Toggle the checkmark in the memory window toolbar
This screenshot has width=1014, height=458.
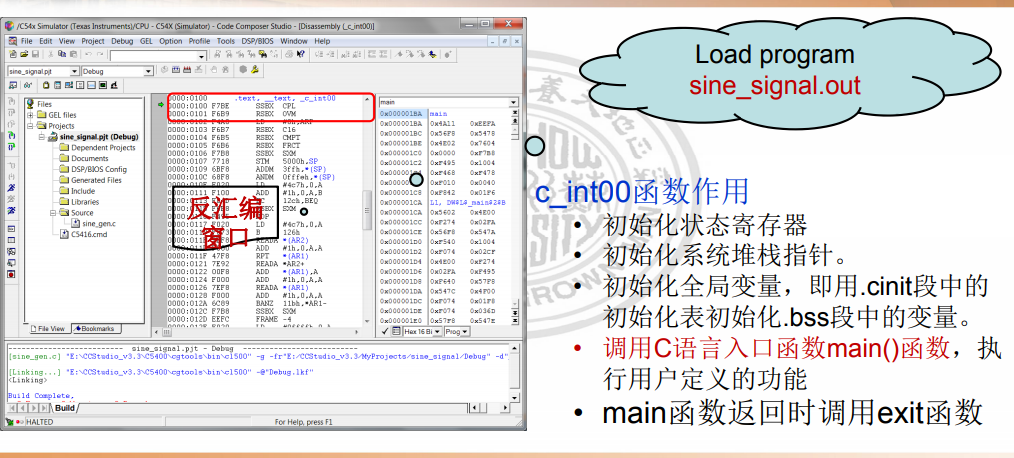[385, 331]
